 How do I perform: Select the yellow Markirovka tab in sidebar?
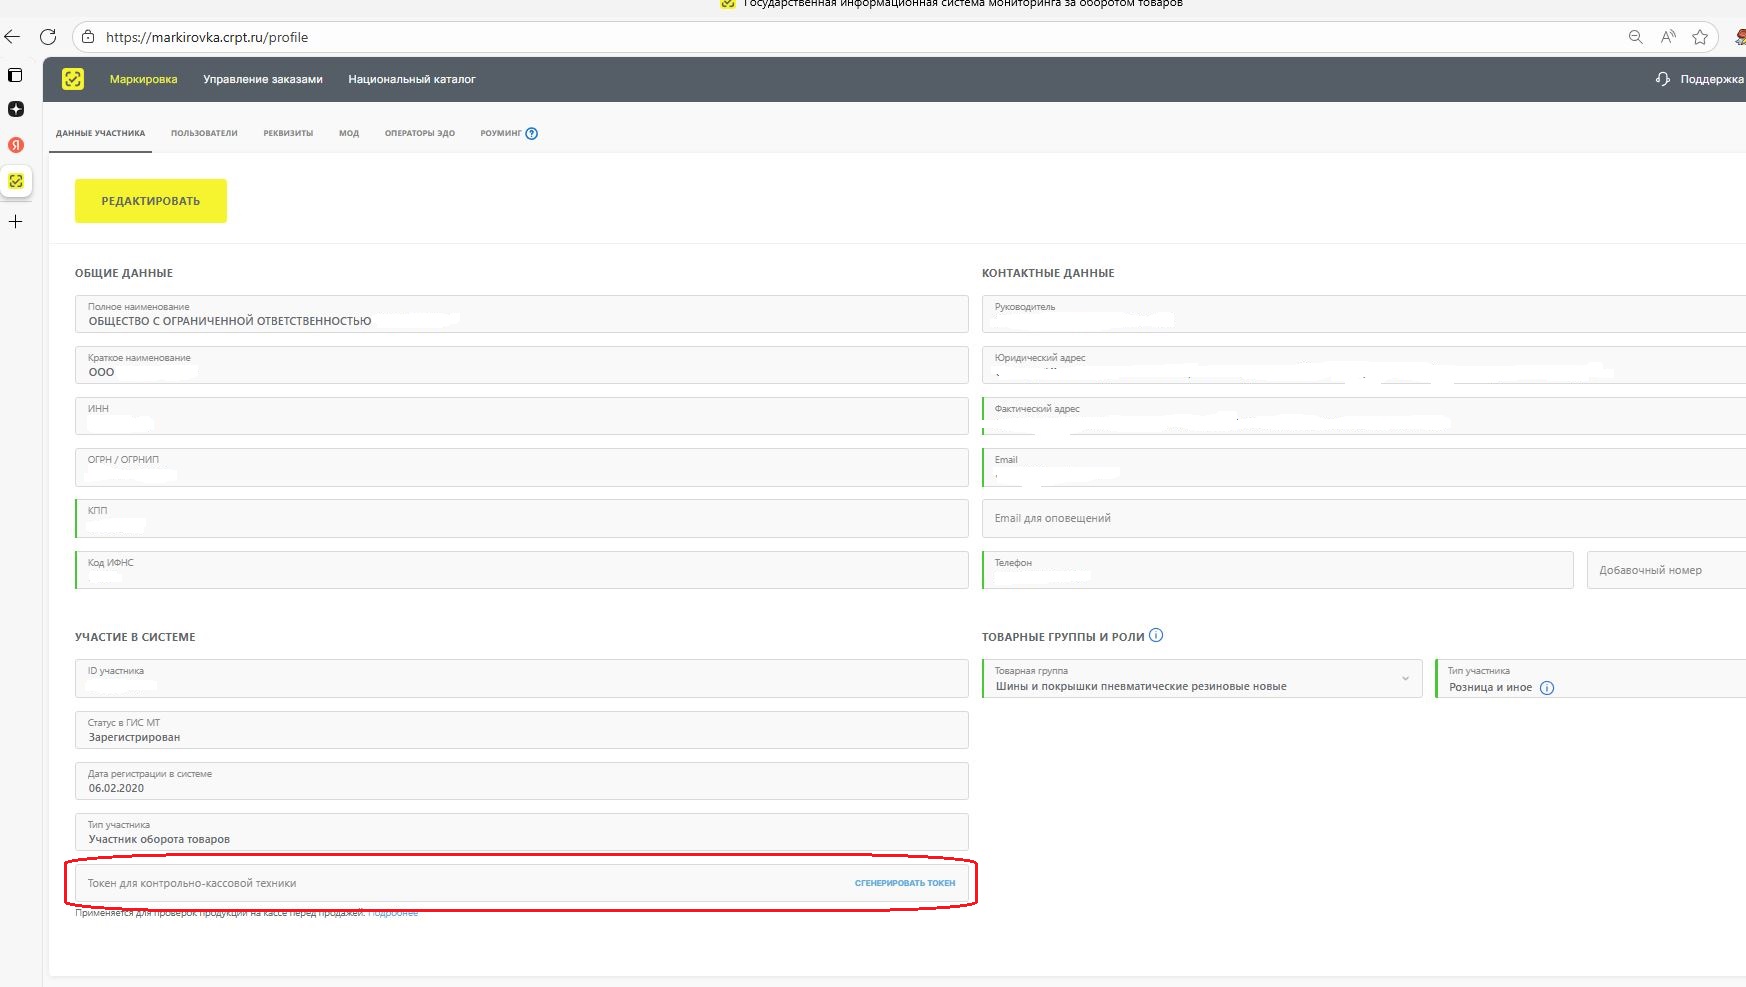[x=16, y=181]
